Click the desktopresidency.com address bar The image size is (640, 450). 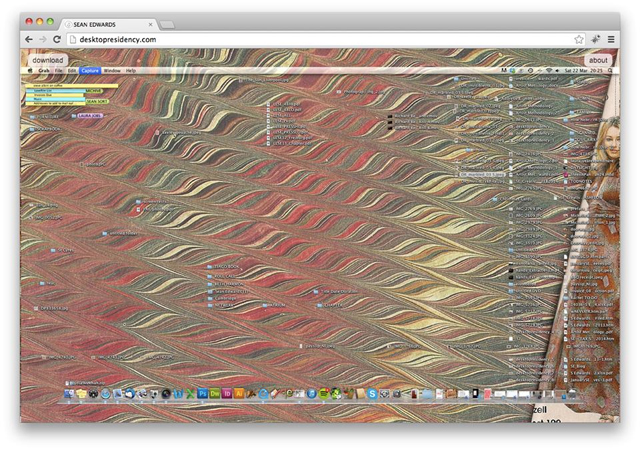(300, 39)
